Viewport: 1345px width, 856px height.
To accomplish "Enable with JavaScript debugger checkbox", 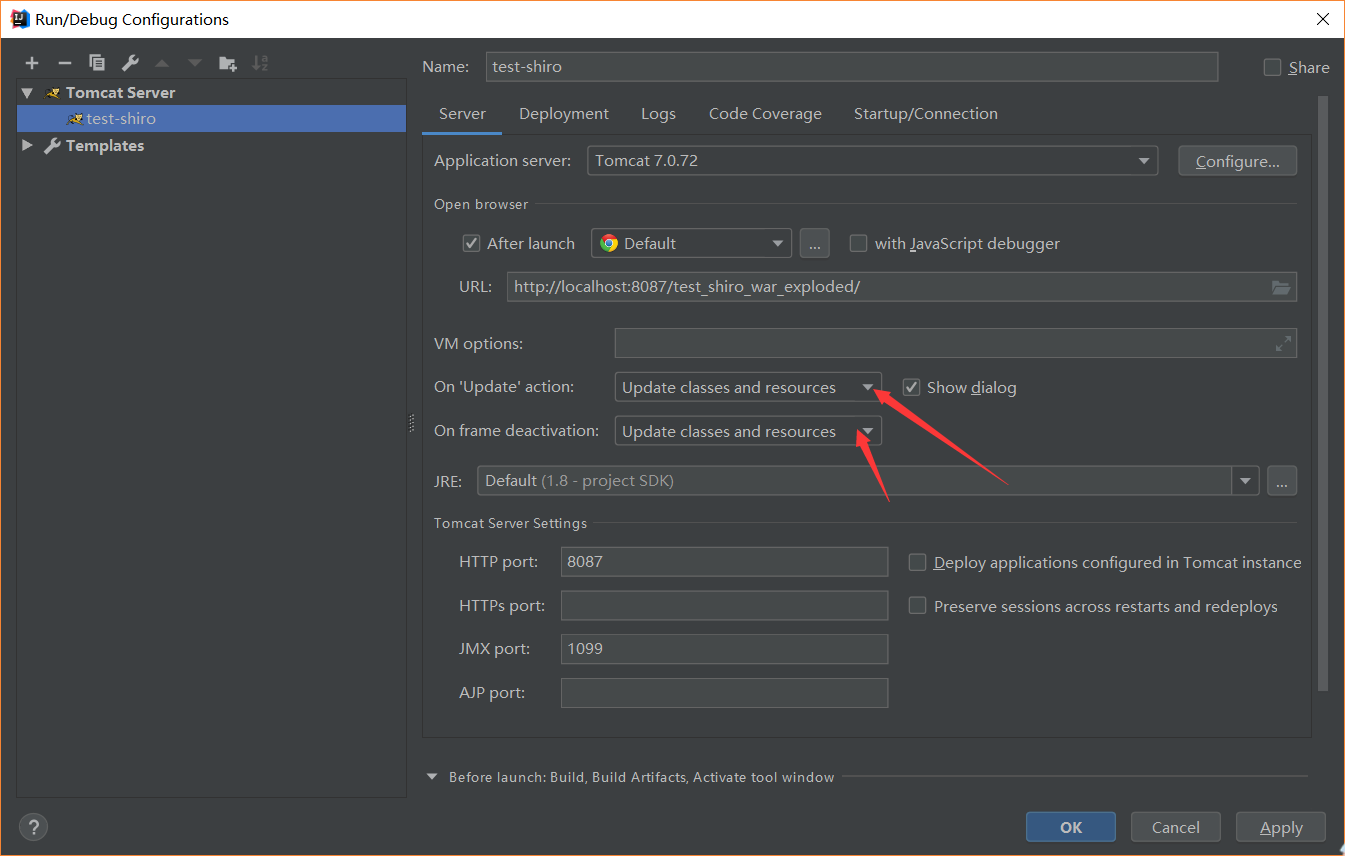I will coord(858,243).
